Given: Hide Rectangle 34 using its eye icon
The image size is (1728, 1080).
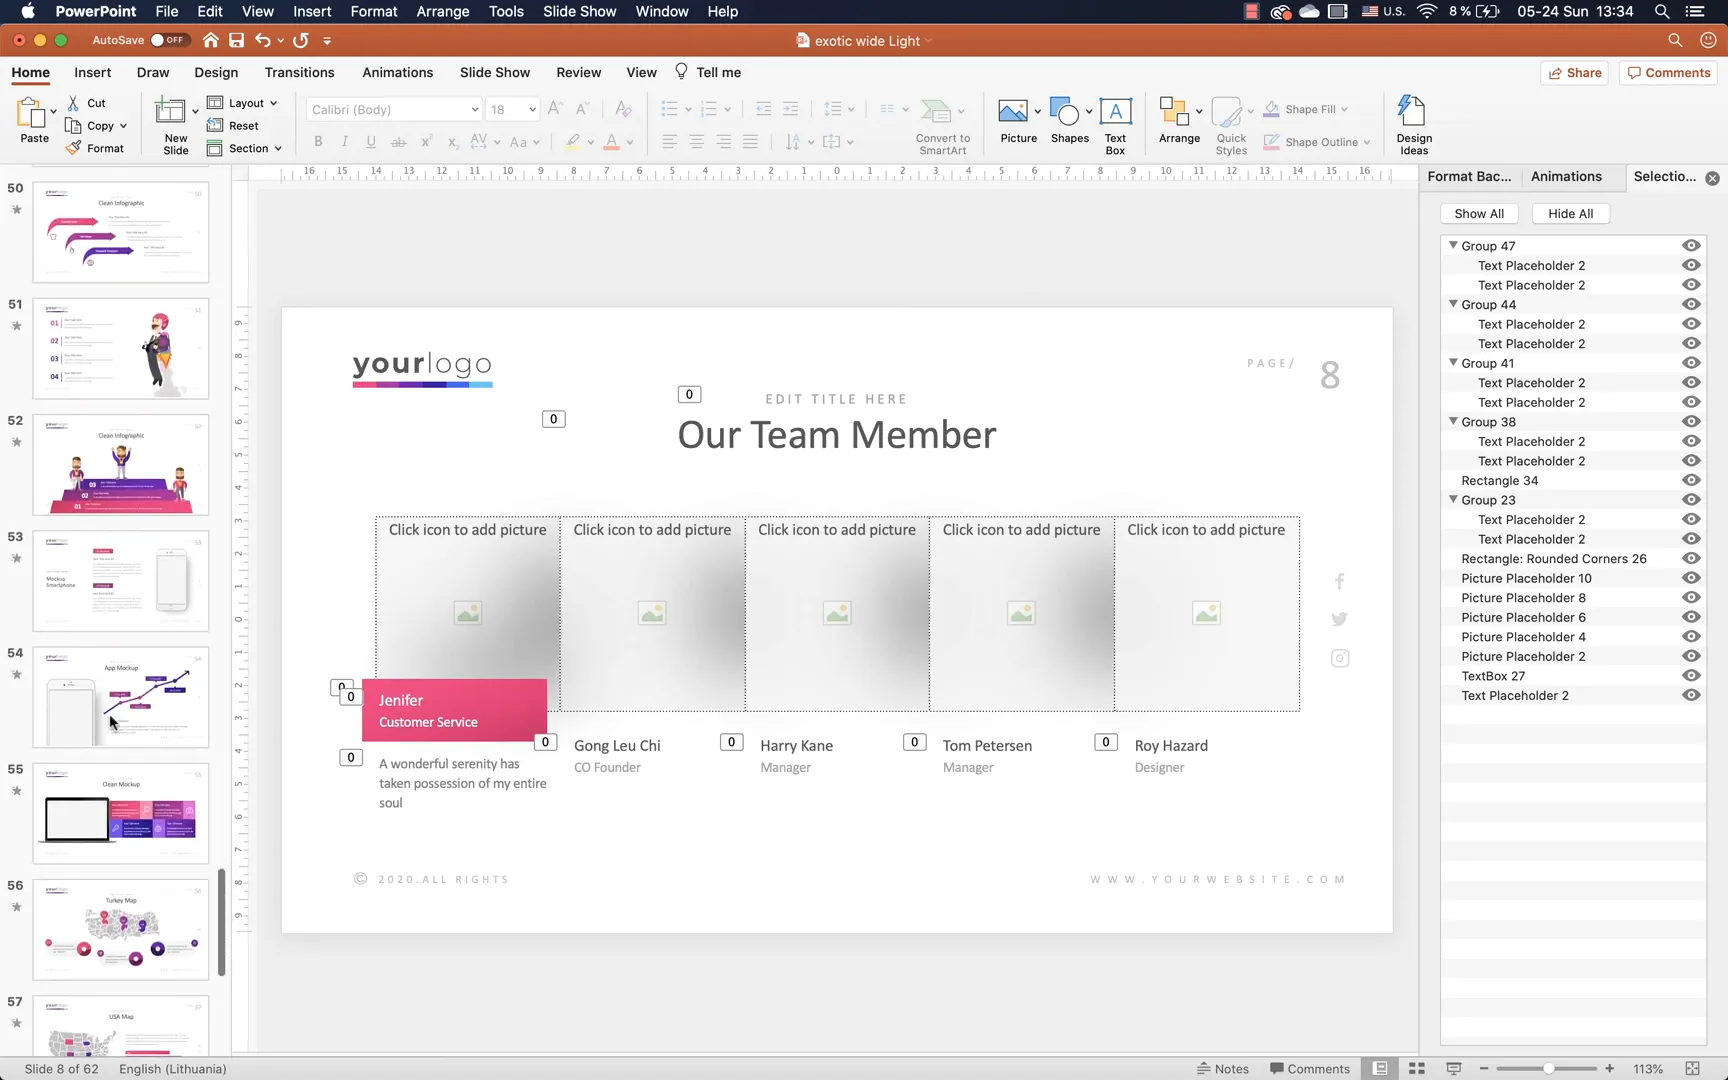Looking at the screenshot, I should pyautogui.click(x=1691, y=481).
